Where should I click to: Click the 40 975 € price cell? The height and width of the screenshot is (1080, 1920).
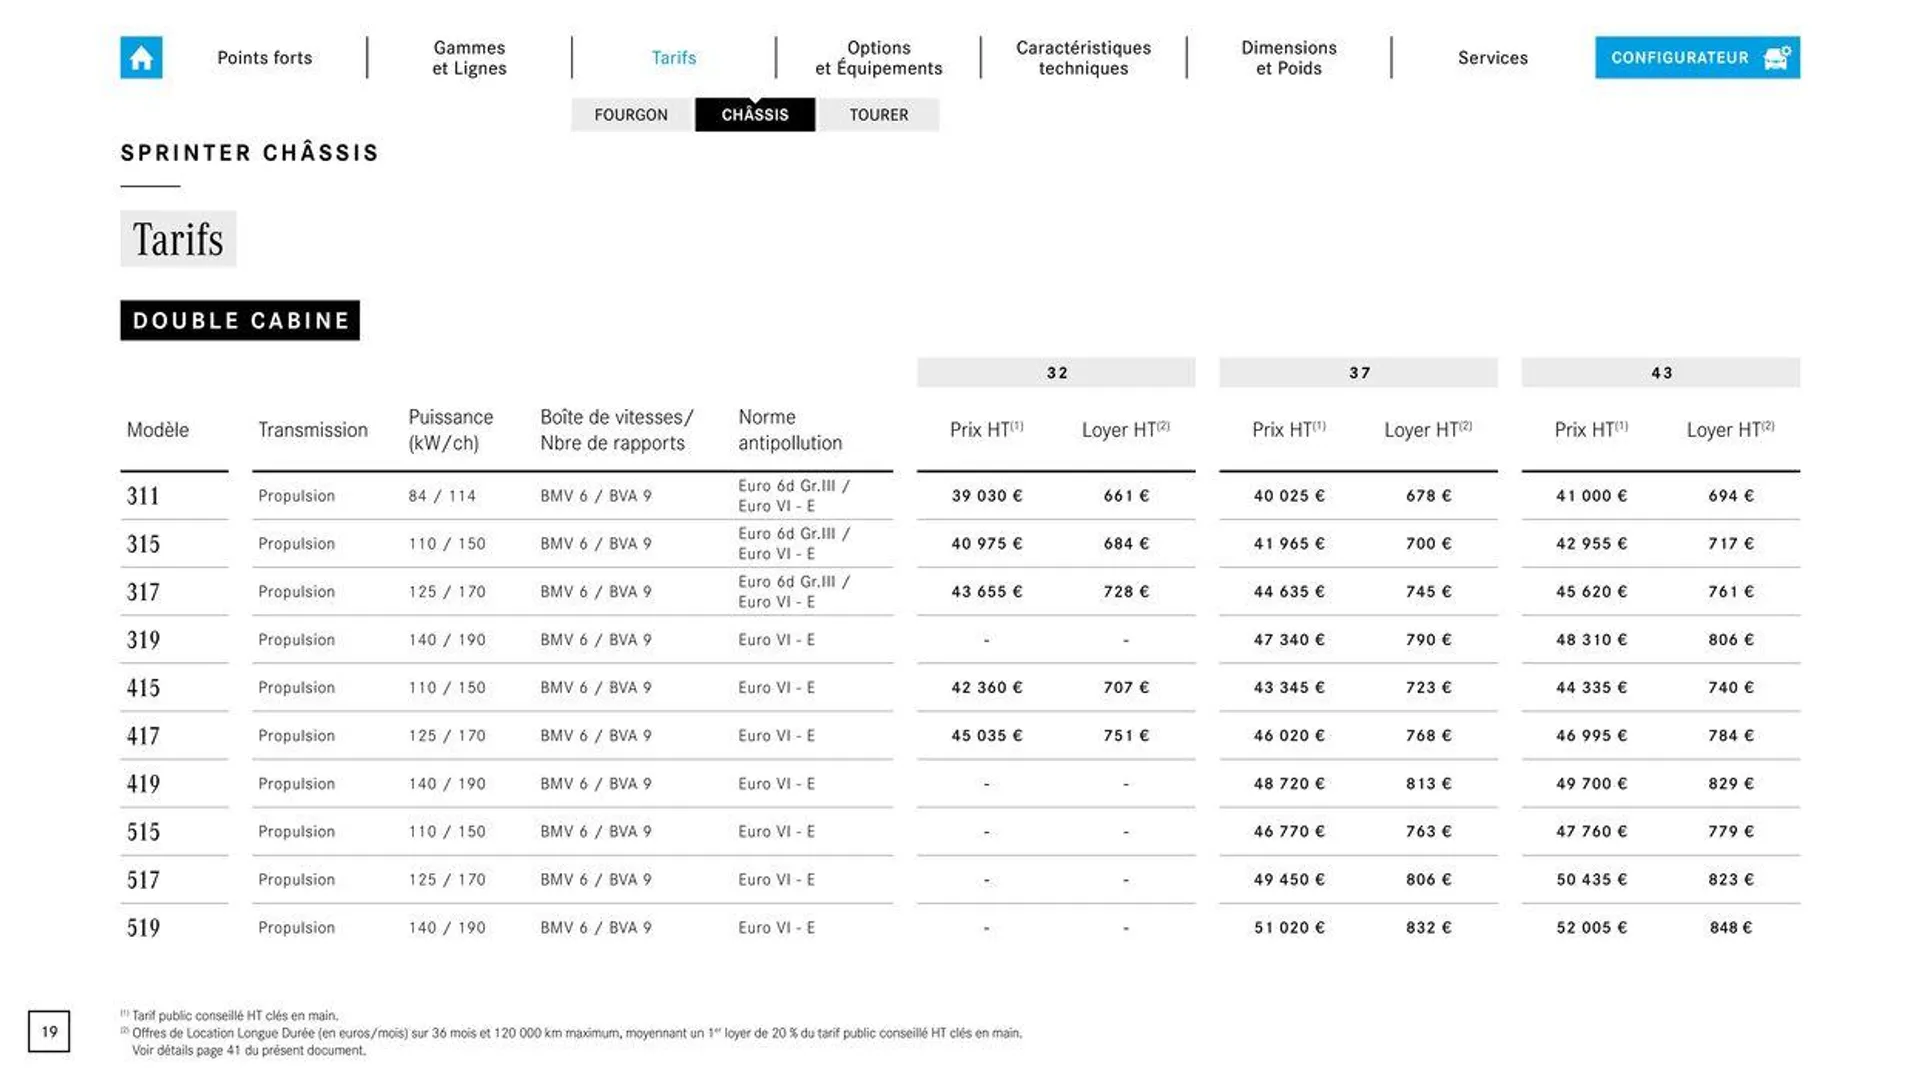click(x=986, y=544)
